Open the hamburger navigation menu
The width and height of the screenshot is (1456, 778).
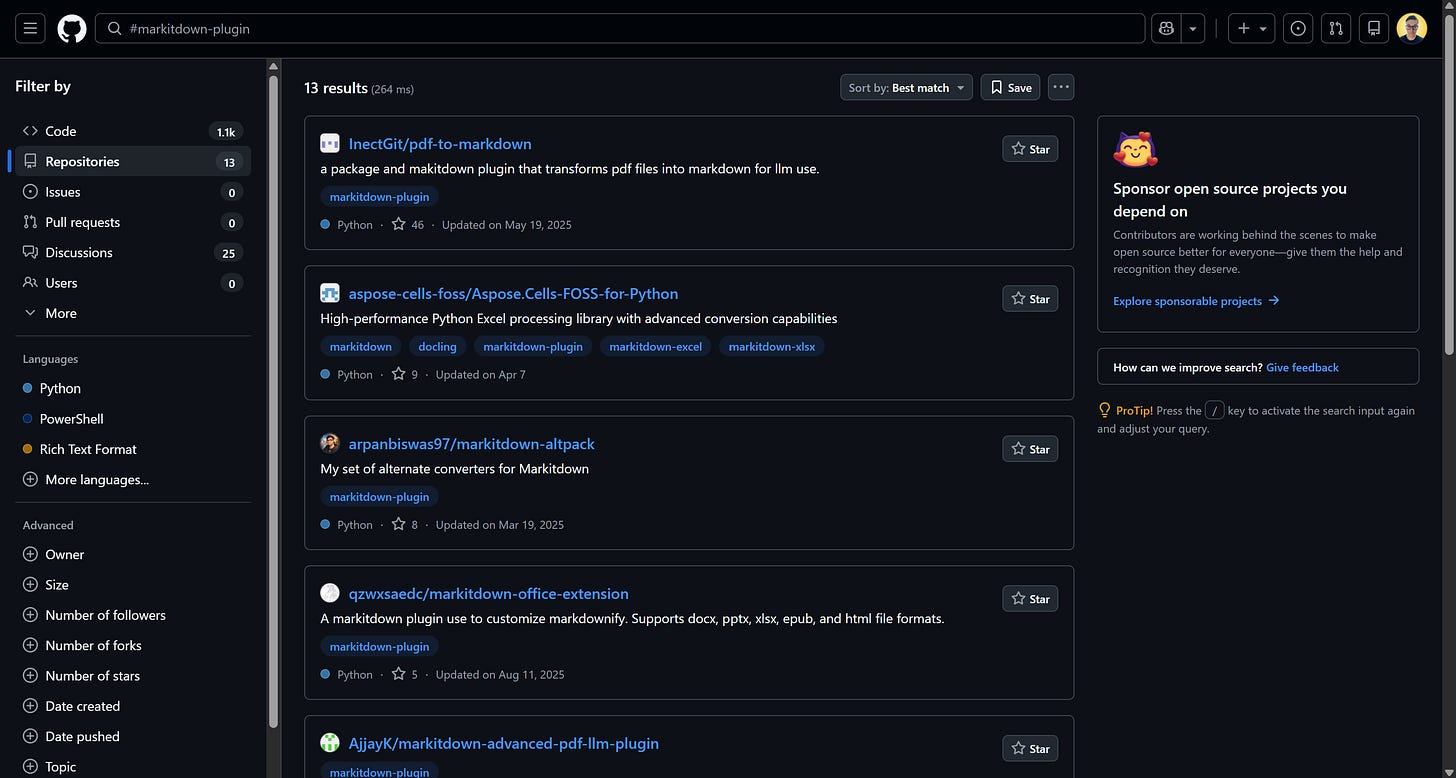(x=30, y=28)
